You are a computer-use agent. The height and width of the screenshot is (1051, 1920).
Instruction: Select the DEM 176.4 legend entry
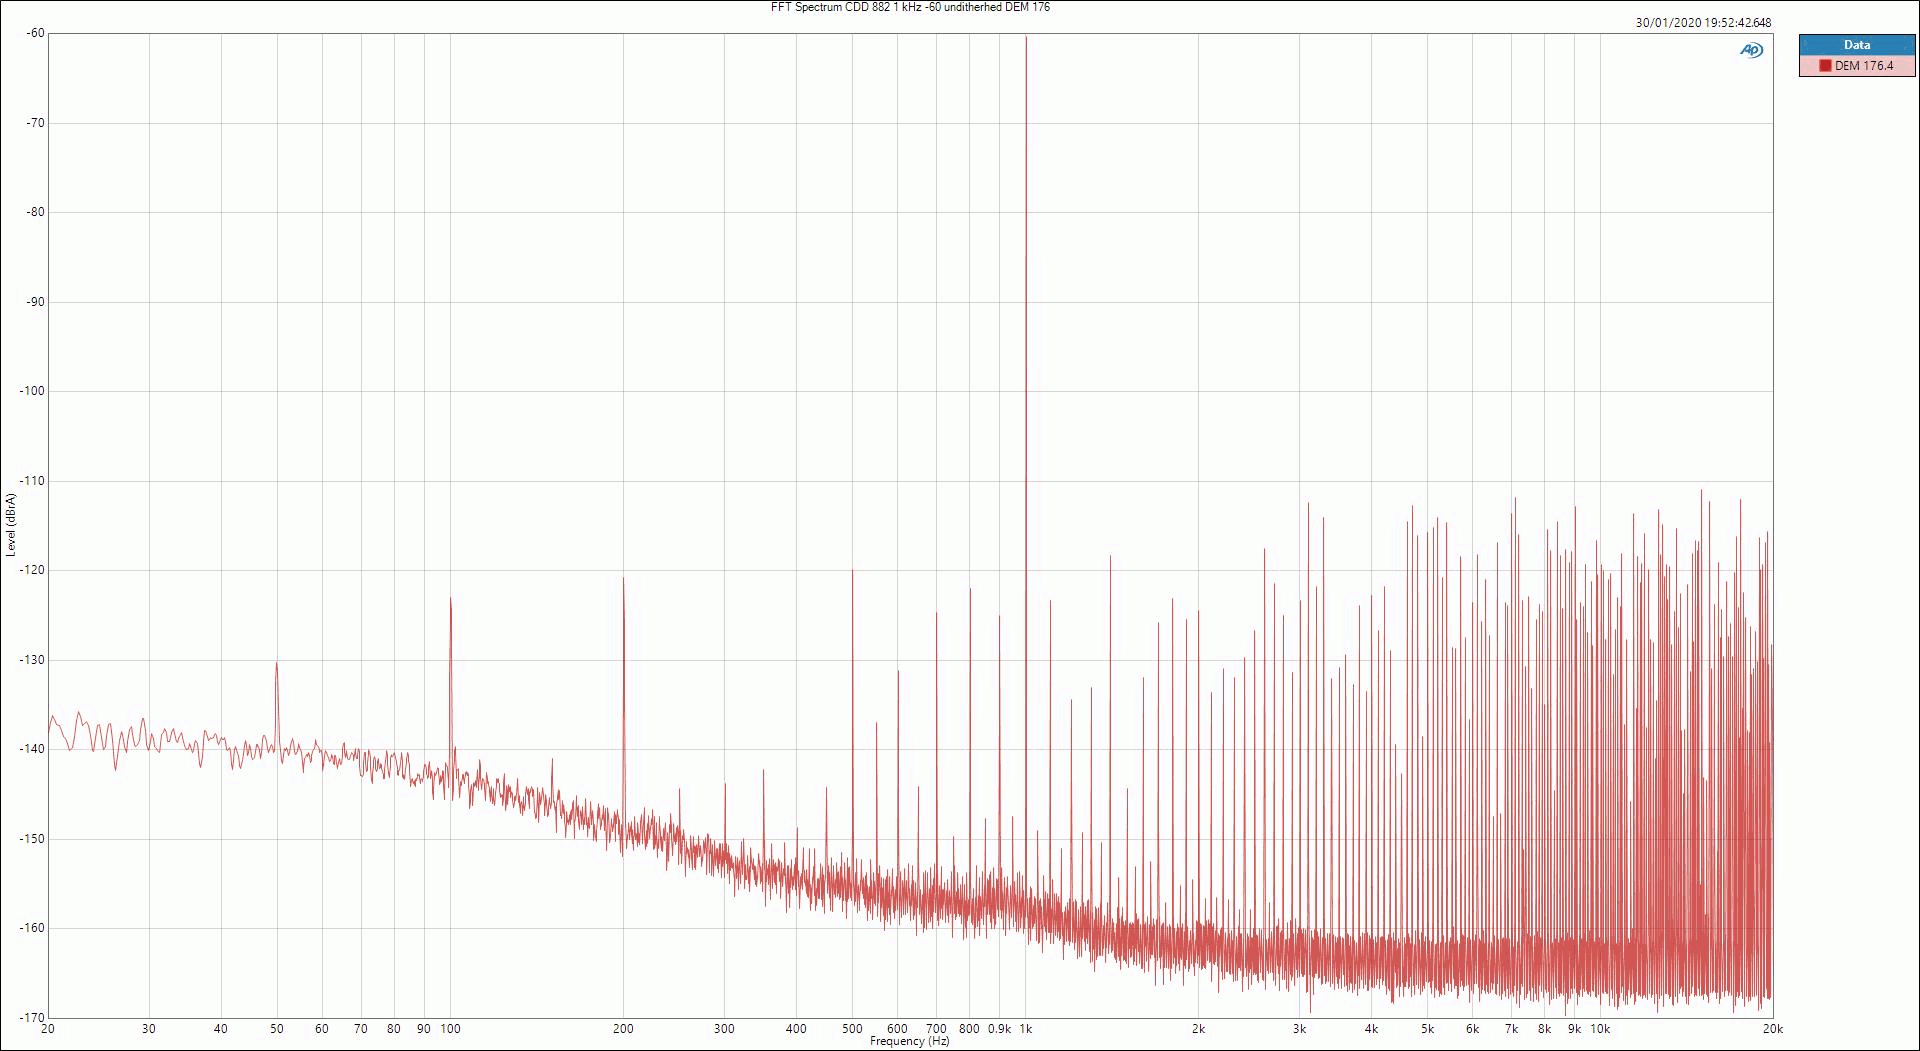pyautogui.click(x=1857, y=66)
